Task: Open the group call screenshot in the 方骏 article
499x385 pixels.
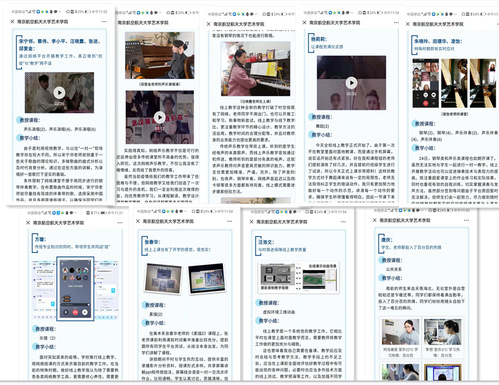Action: point(75,289)
